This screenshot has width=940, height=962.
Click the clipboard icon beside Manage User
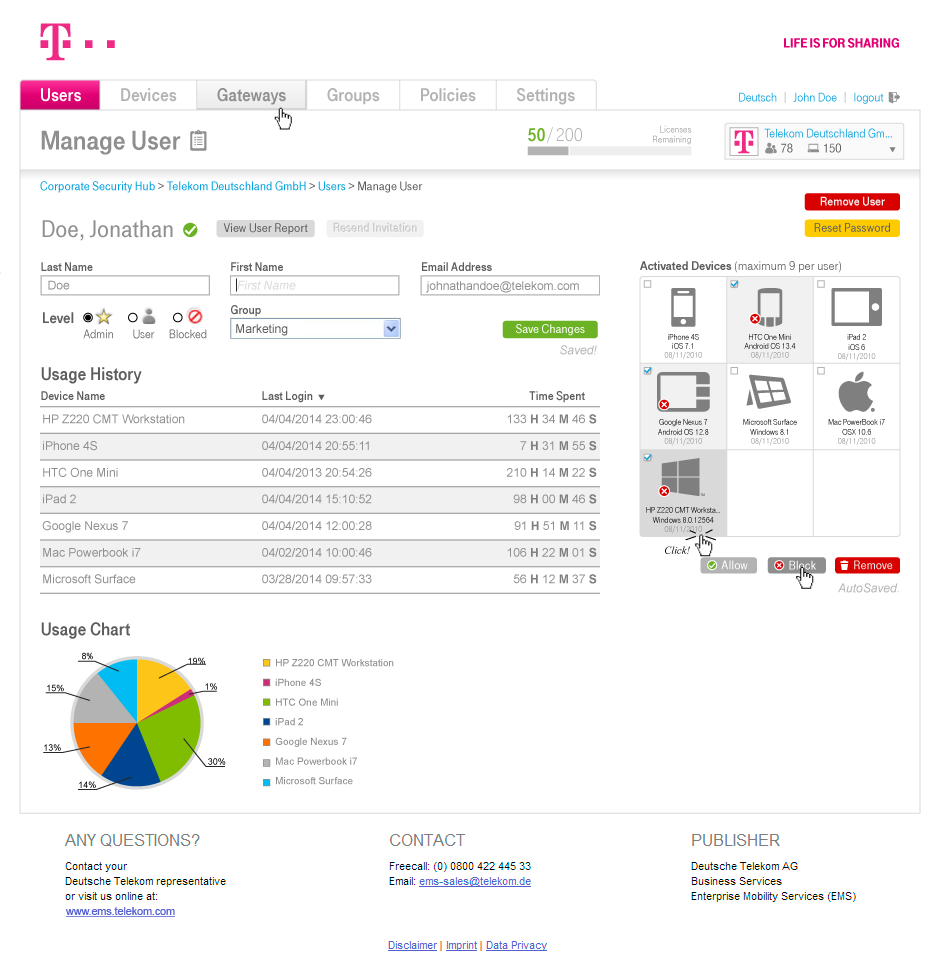[198, 141]
